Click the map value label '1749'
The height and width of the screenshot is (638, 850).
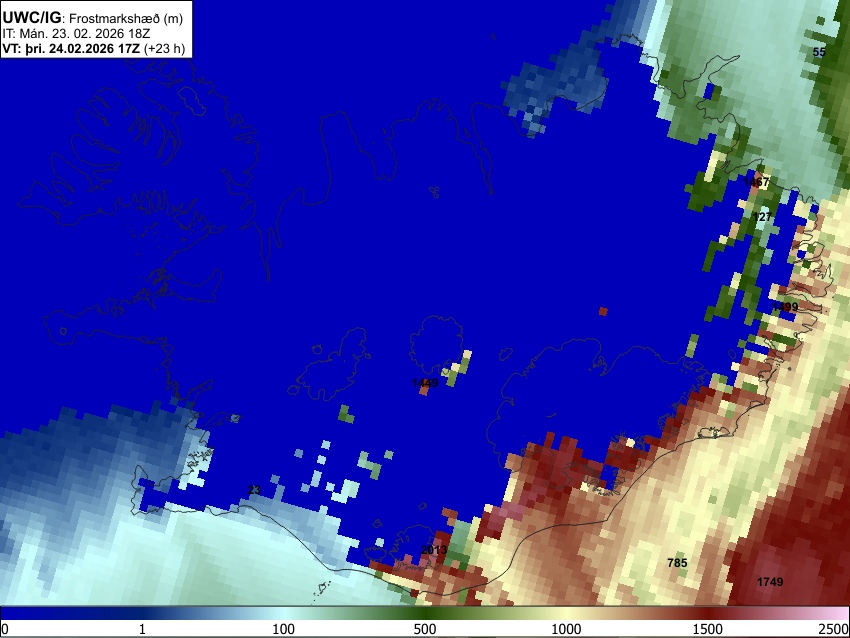(770, 582)
